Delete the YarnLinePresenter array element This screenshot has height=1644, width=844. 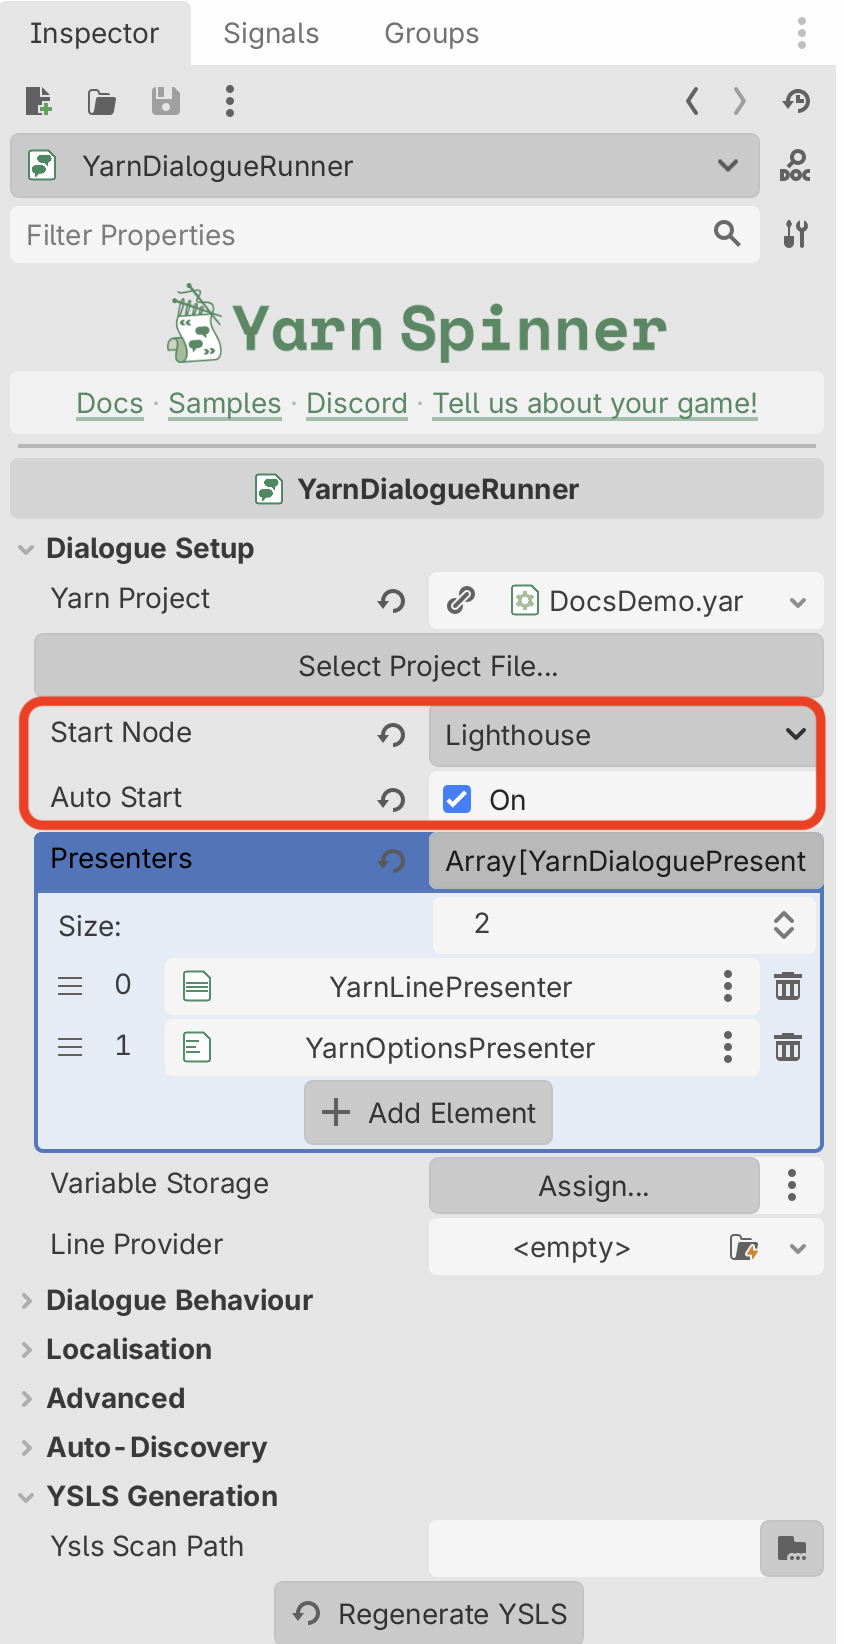(x=788, y=986)
